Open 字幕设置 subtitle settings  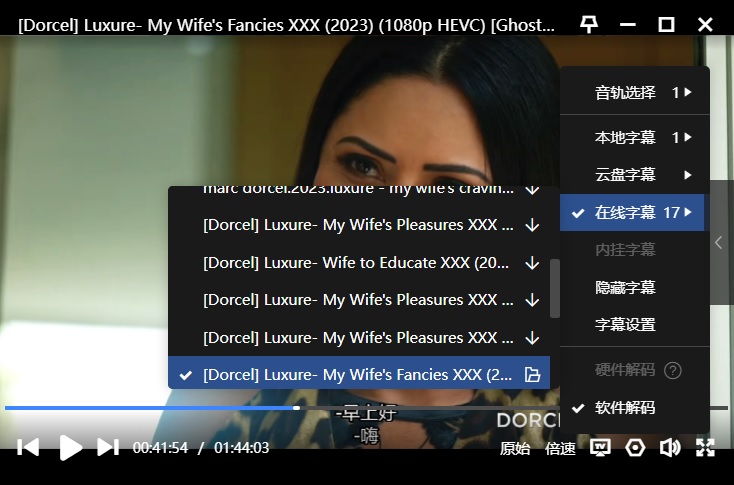(625, 325)
